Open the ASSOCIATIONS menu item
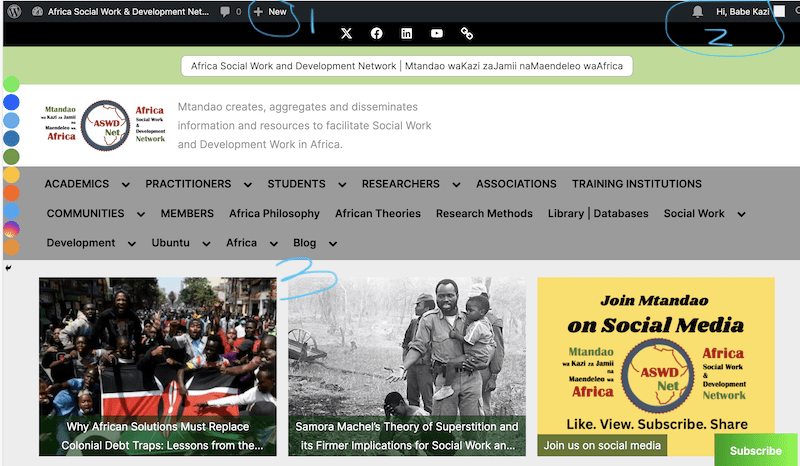Image resolution: width=800 pixels, height=466 pixels. 516,184
